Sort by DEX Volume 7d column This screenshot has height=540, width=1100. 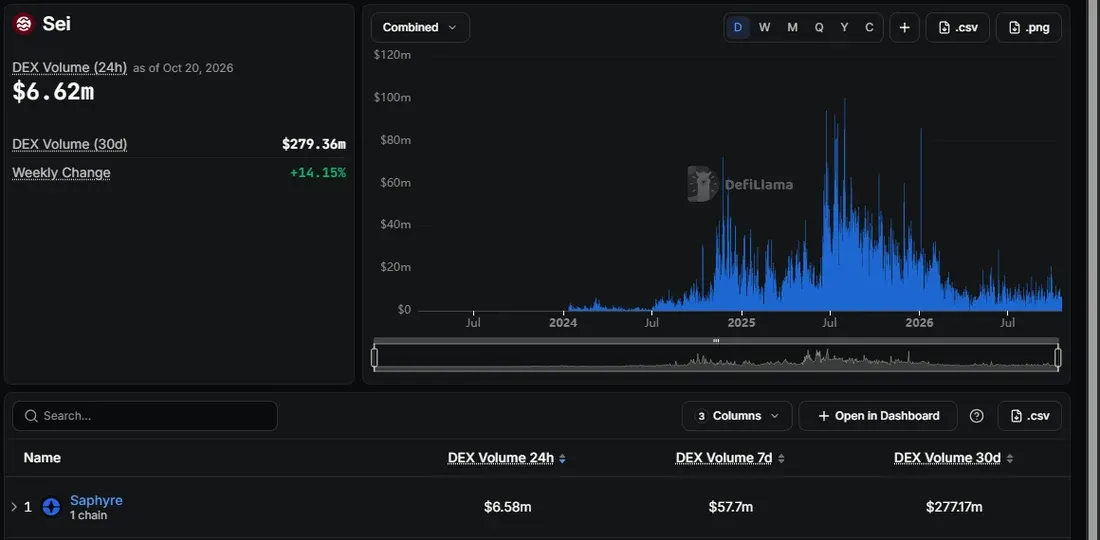pos(730,458)
